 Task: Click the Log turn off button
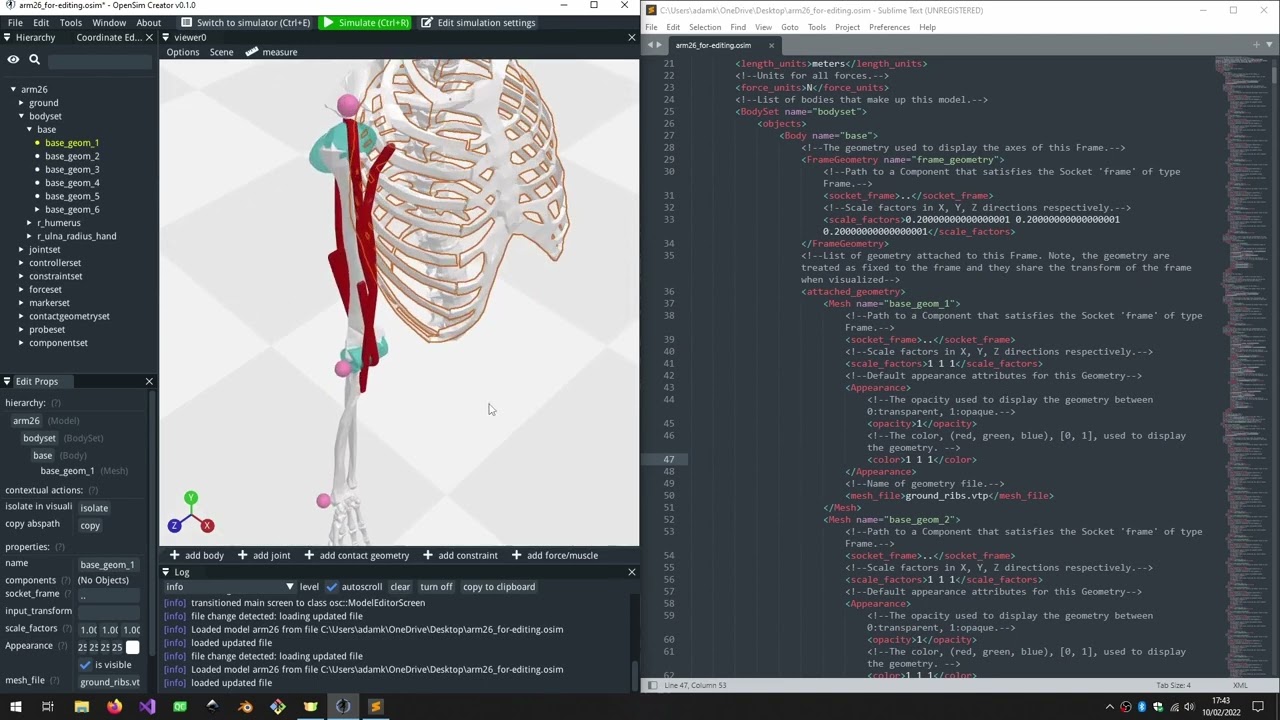pyautogui.click(x=436, y=587)
